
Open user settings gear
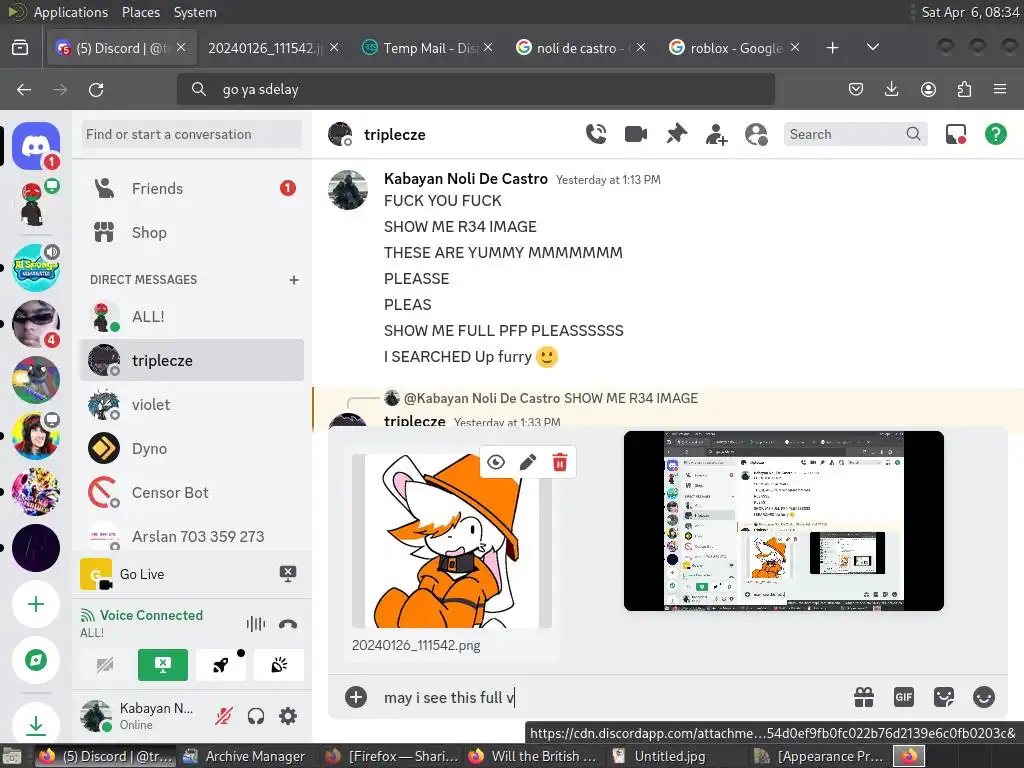tap(288, 716)
